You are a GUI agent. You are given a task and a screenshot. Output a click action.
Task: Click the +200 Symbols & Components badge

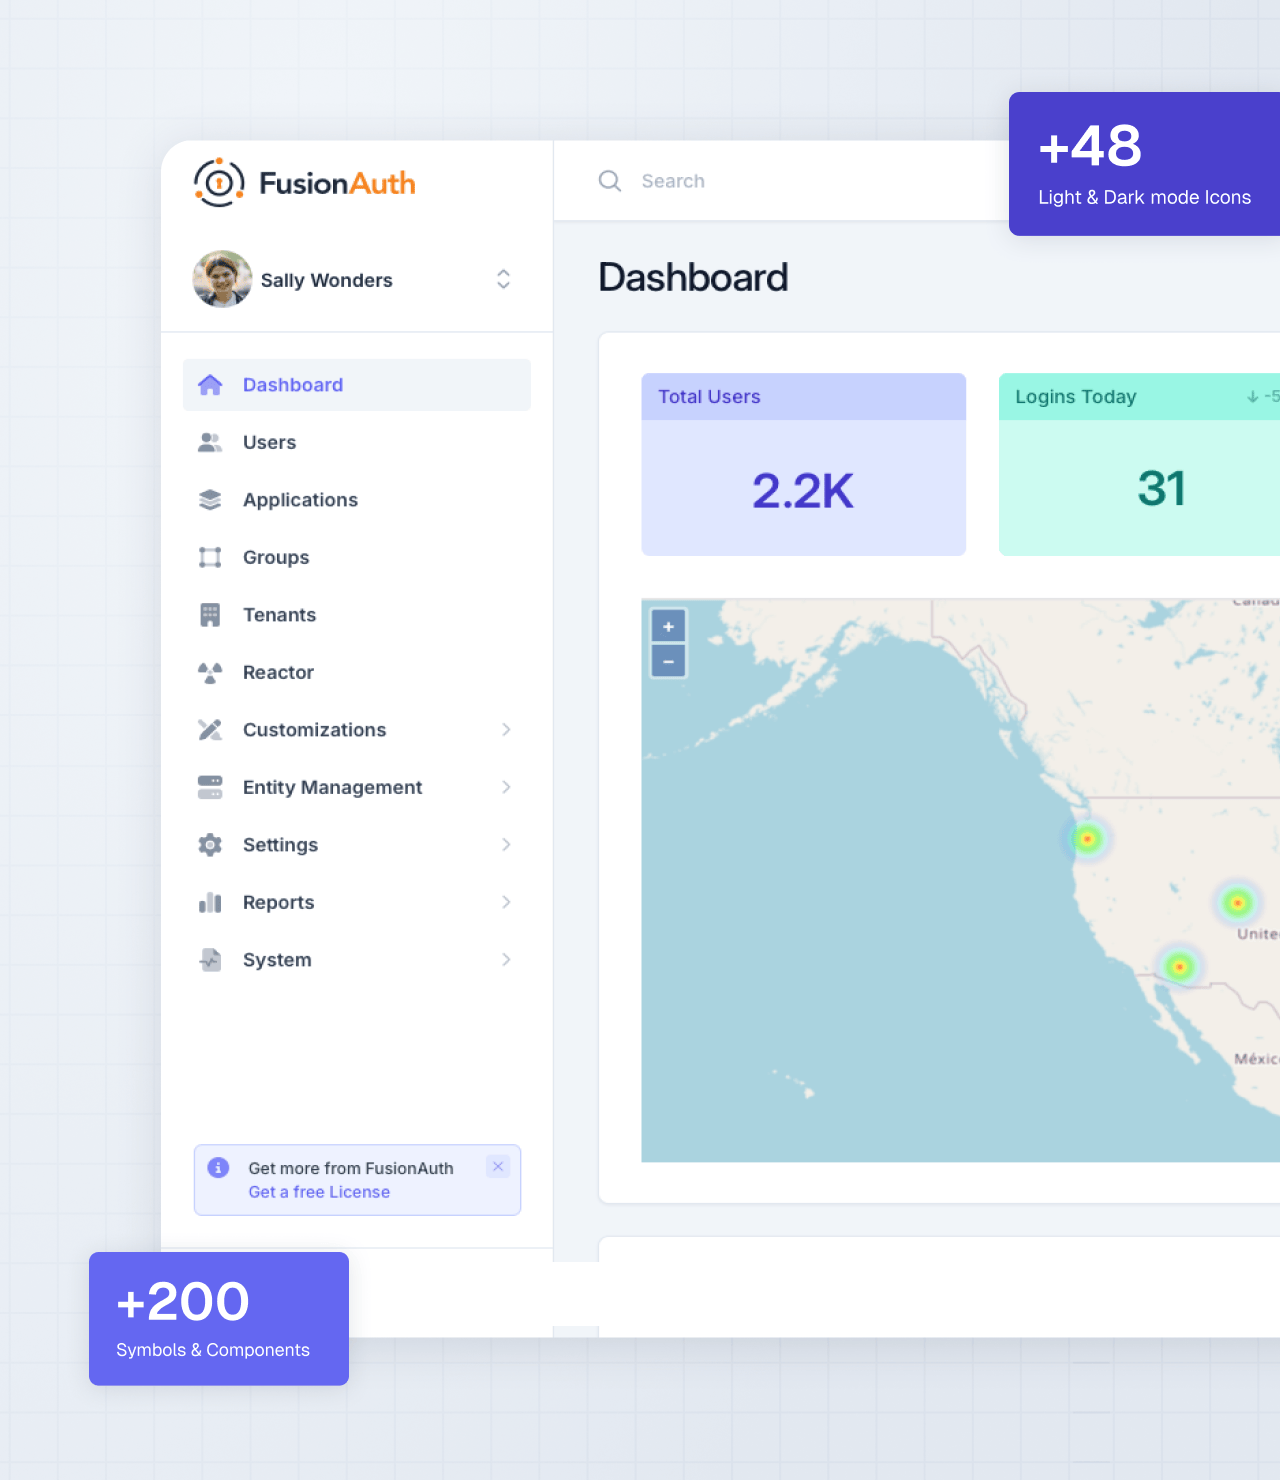(219, 1319)
